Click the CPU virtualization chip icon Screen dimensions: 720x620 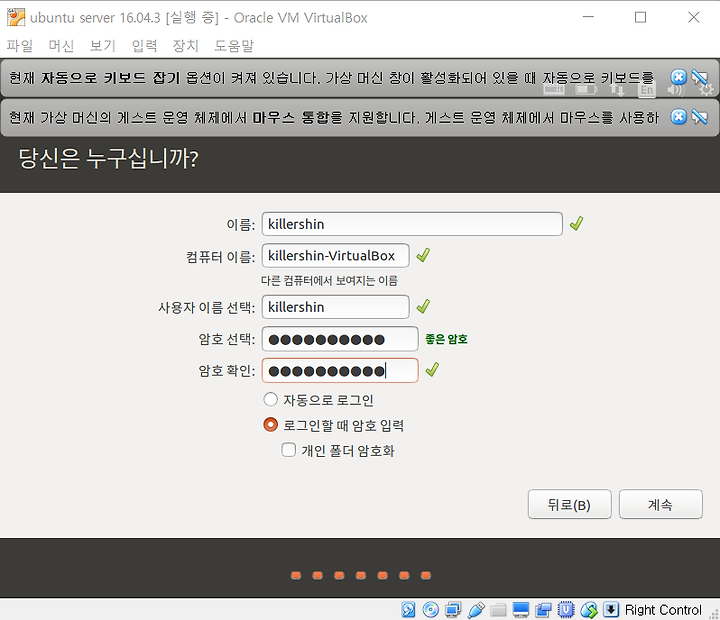(566, 609)
